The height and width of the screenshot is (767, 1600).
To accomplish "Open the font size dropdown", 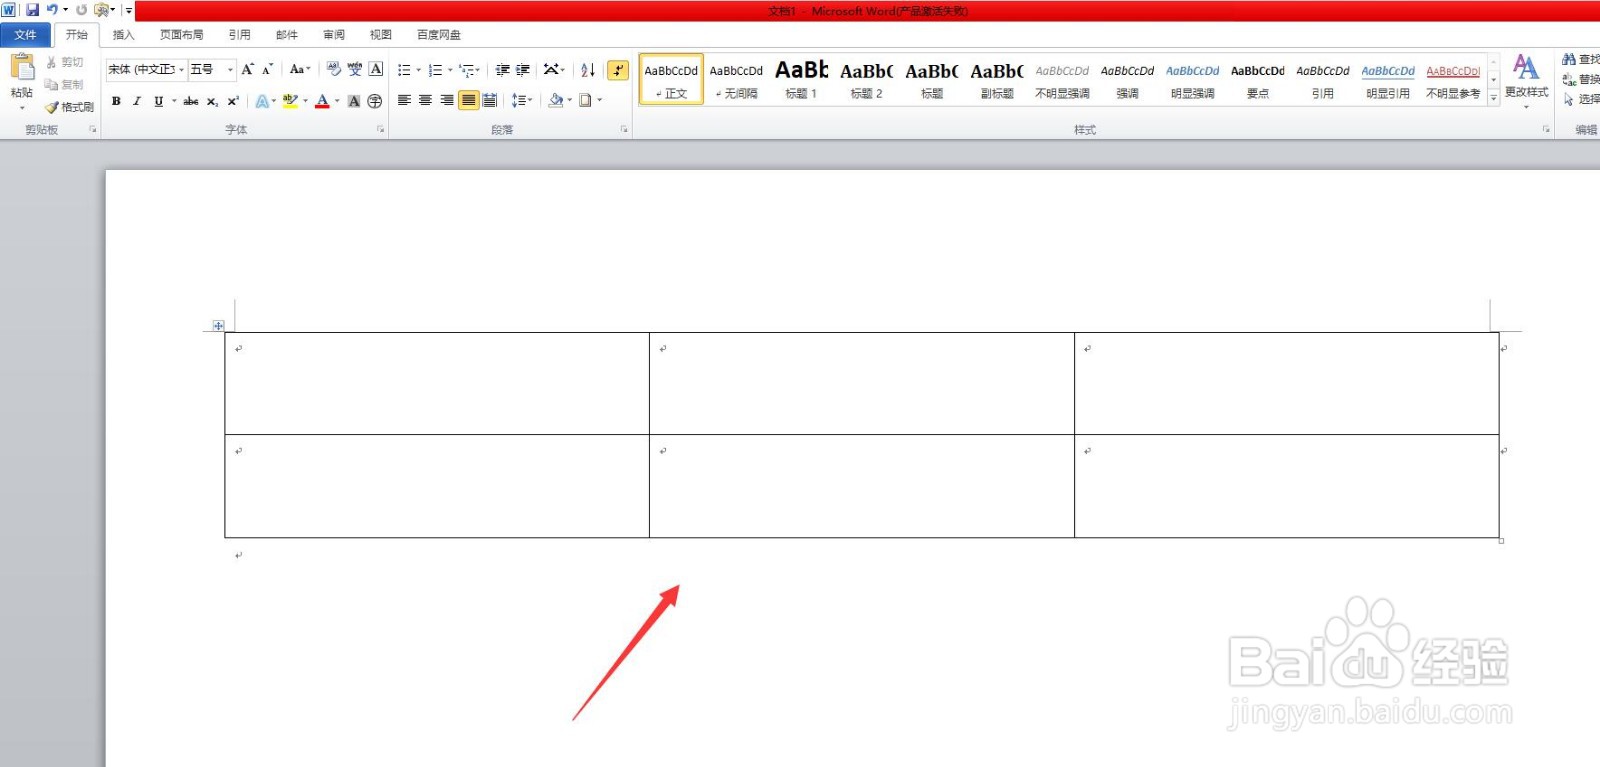I will click(x=230, y=69).
